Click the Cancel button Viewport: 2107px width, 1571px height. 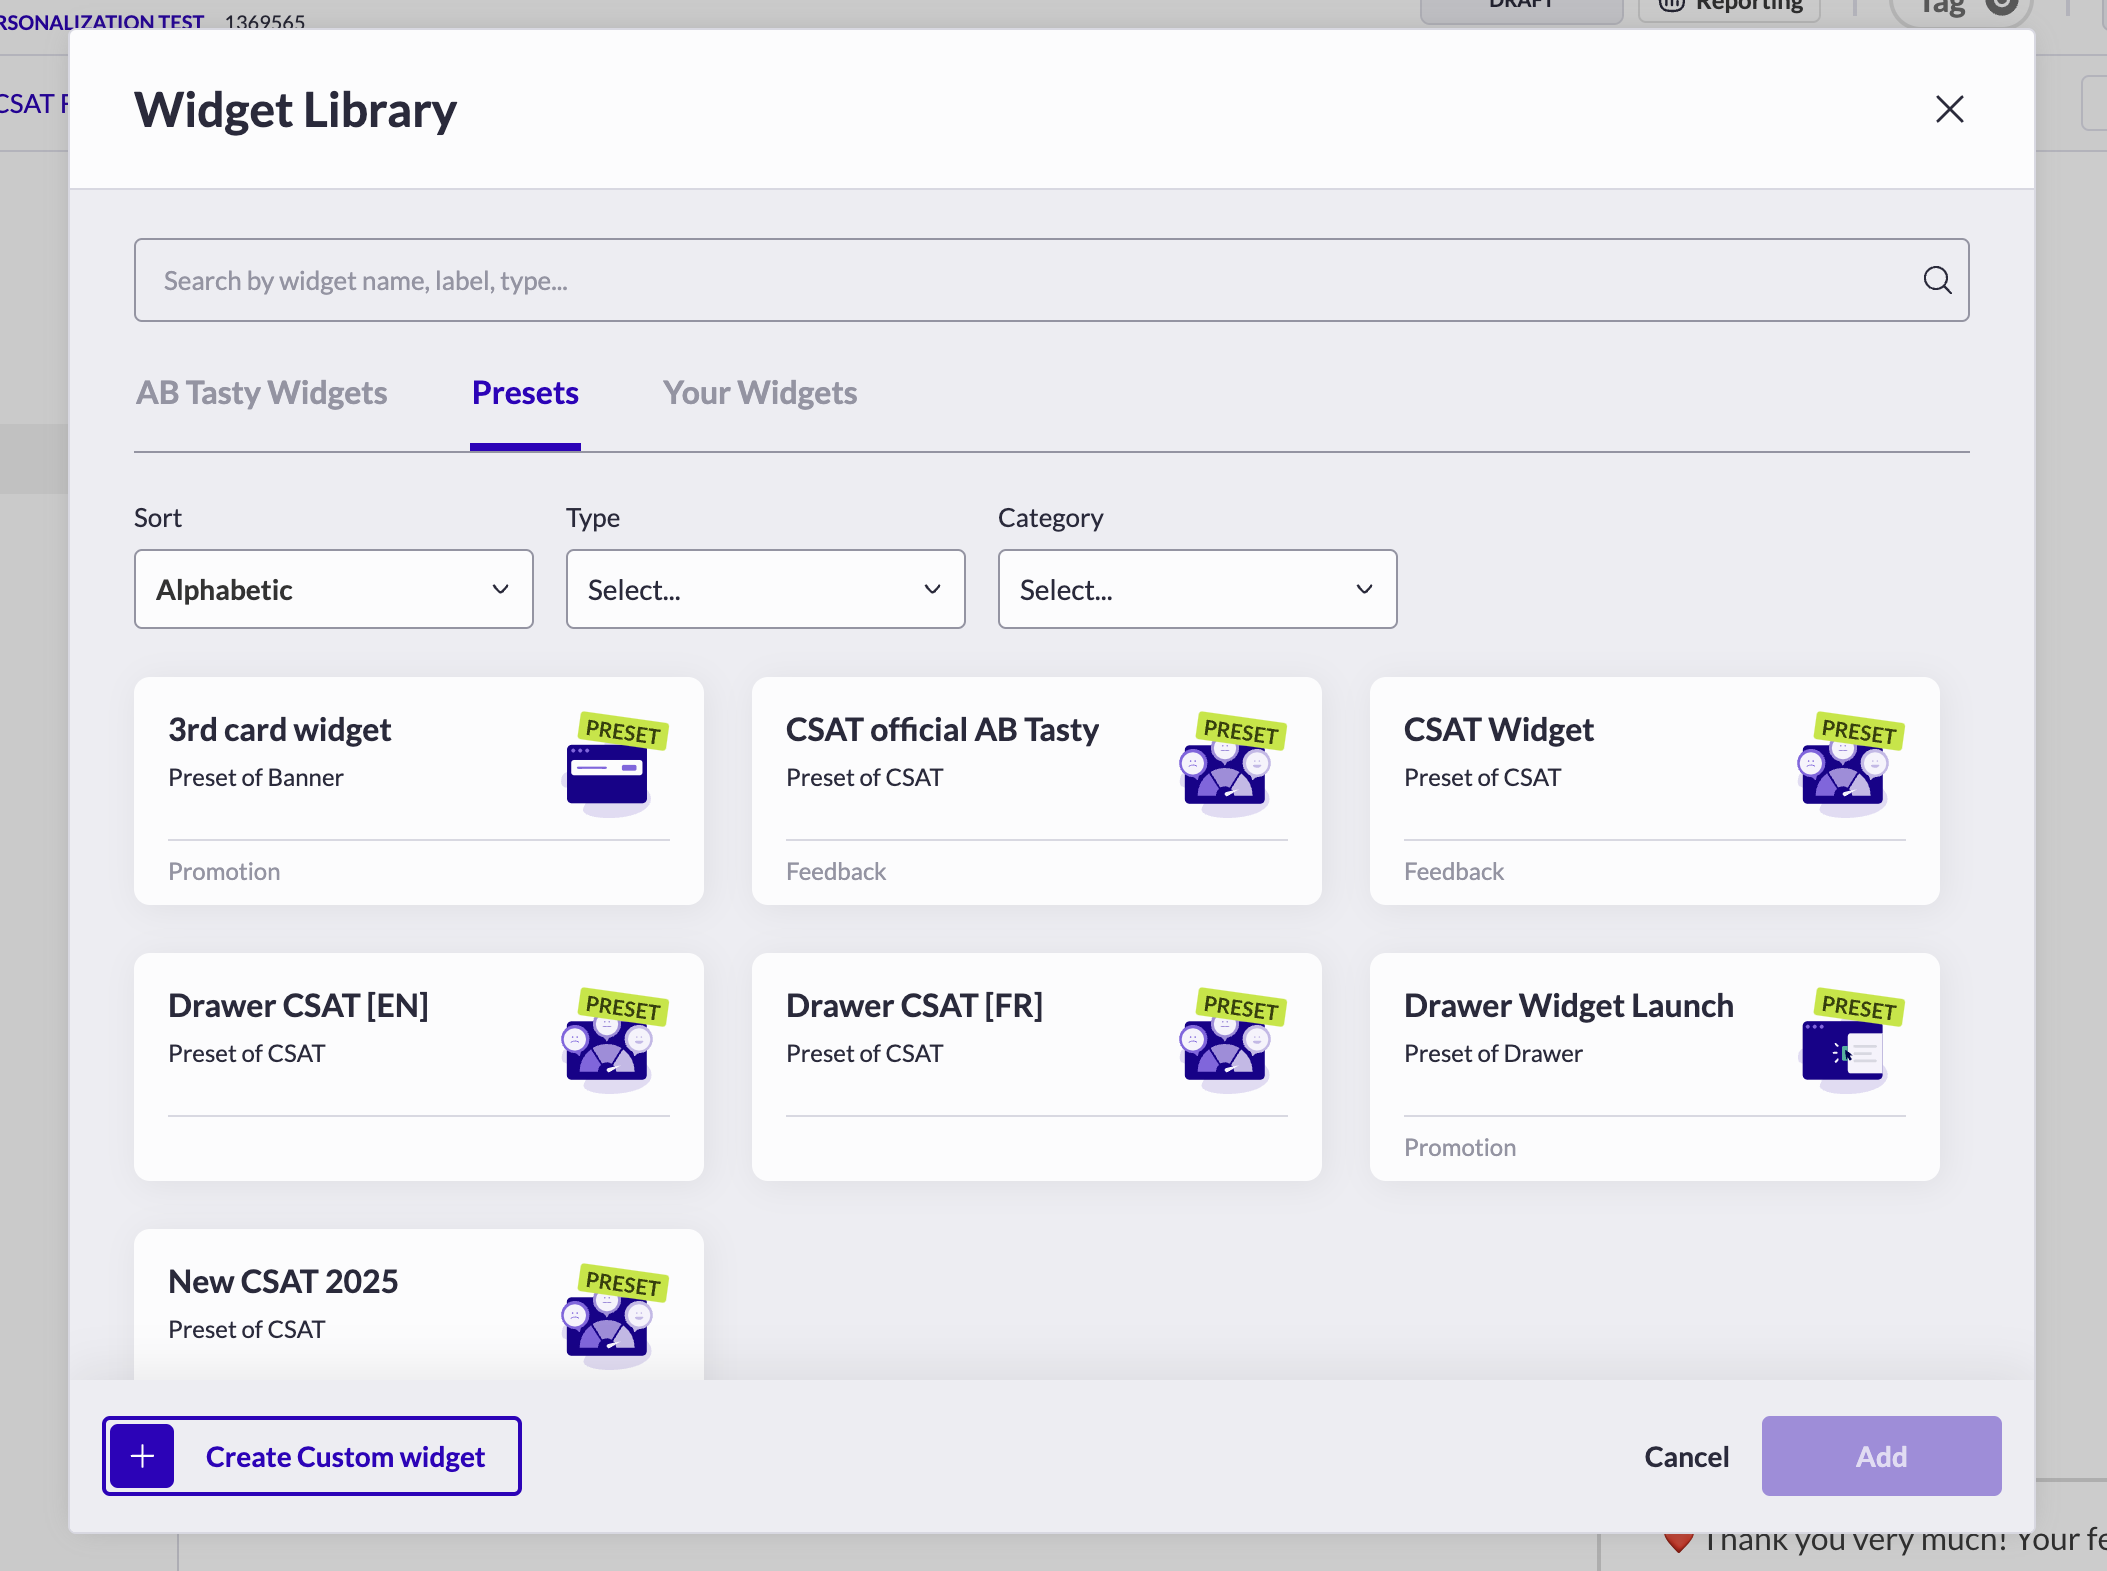1687,1456
